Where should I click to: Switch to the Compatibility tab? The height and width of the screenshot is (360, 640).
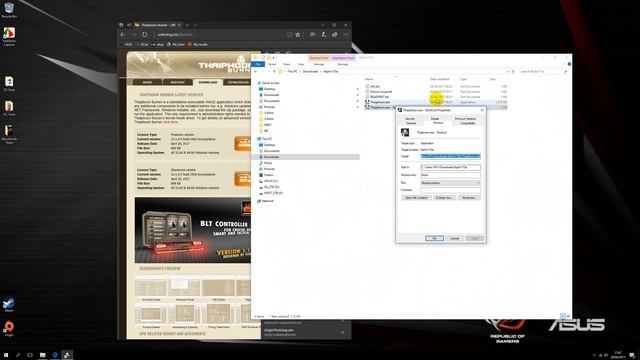[468, 123]
